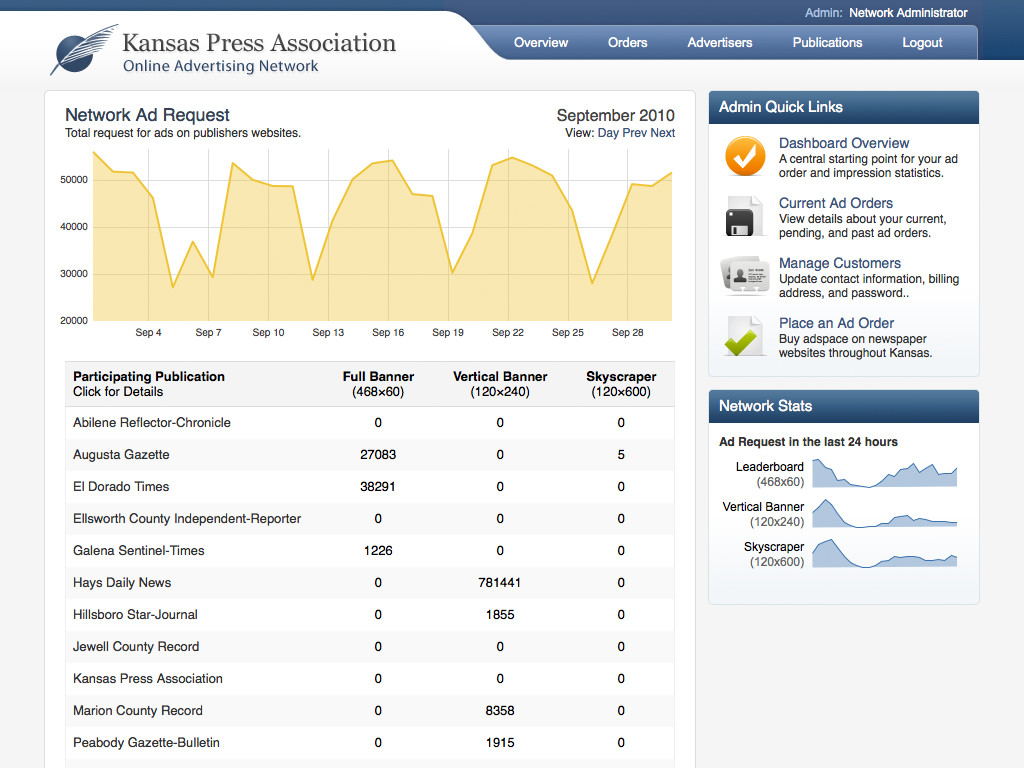
Task: Click the Online Advertising Network subtitle
Action: pos(220,66)
